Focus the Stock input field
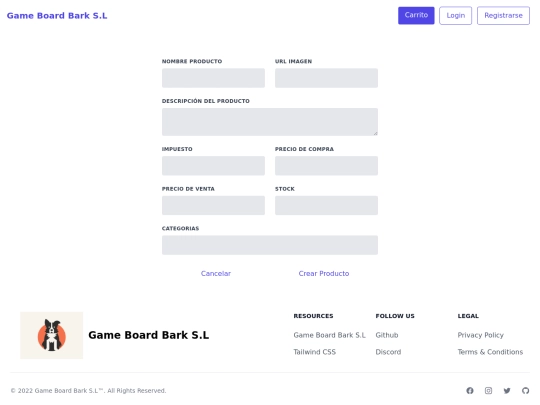540x405 pixels. pos(326,205)
